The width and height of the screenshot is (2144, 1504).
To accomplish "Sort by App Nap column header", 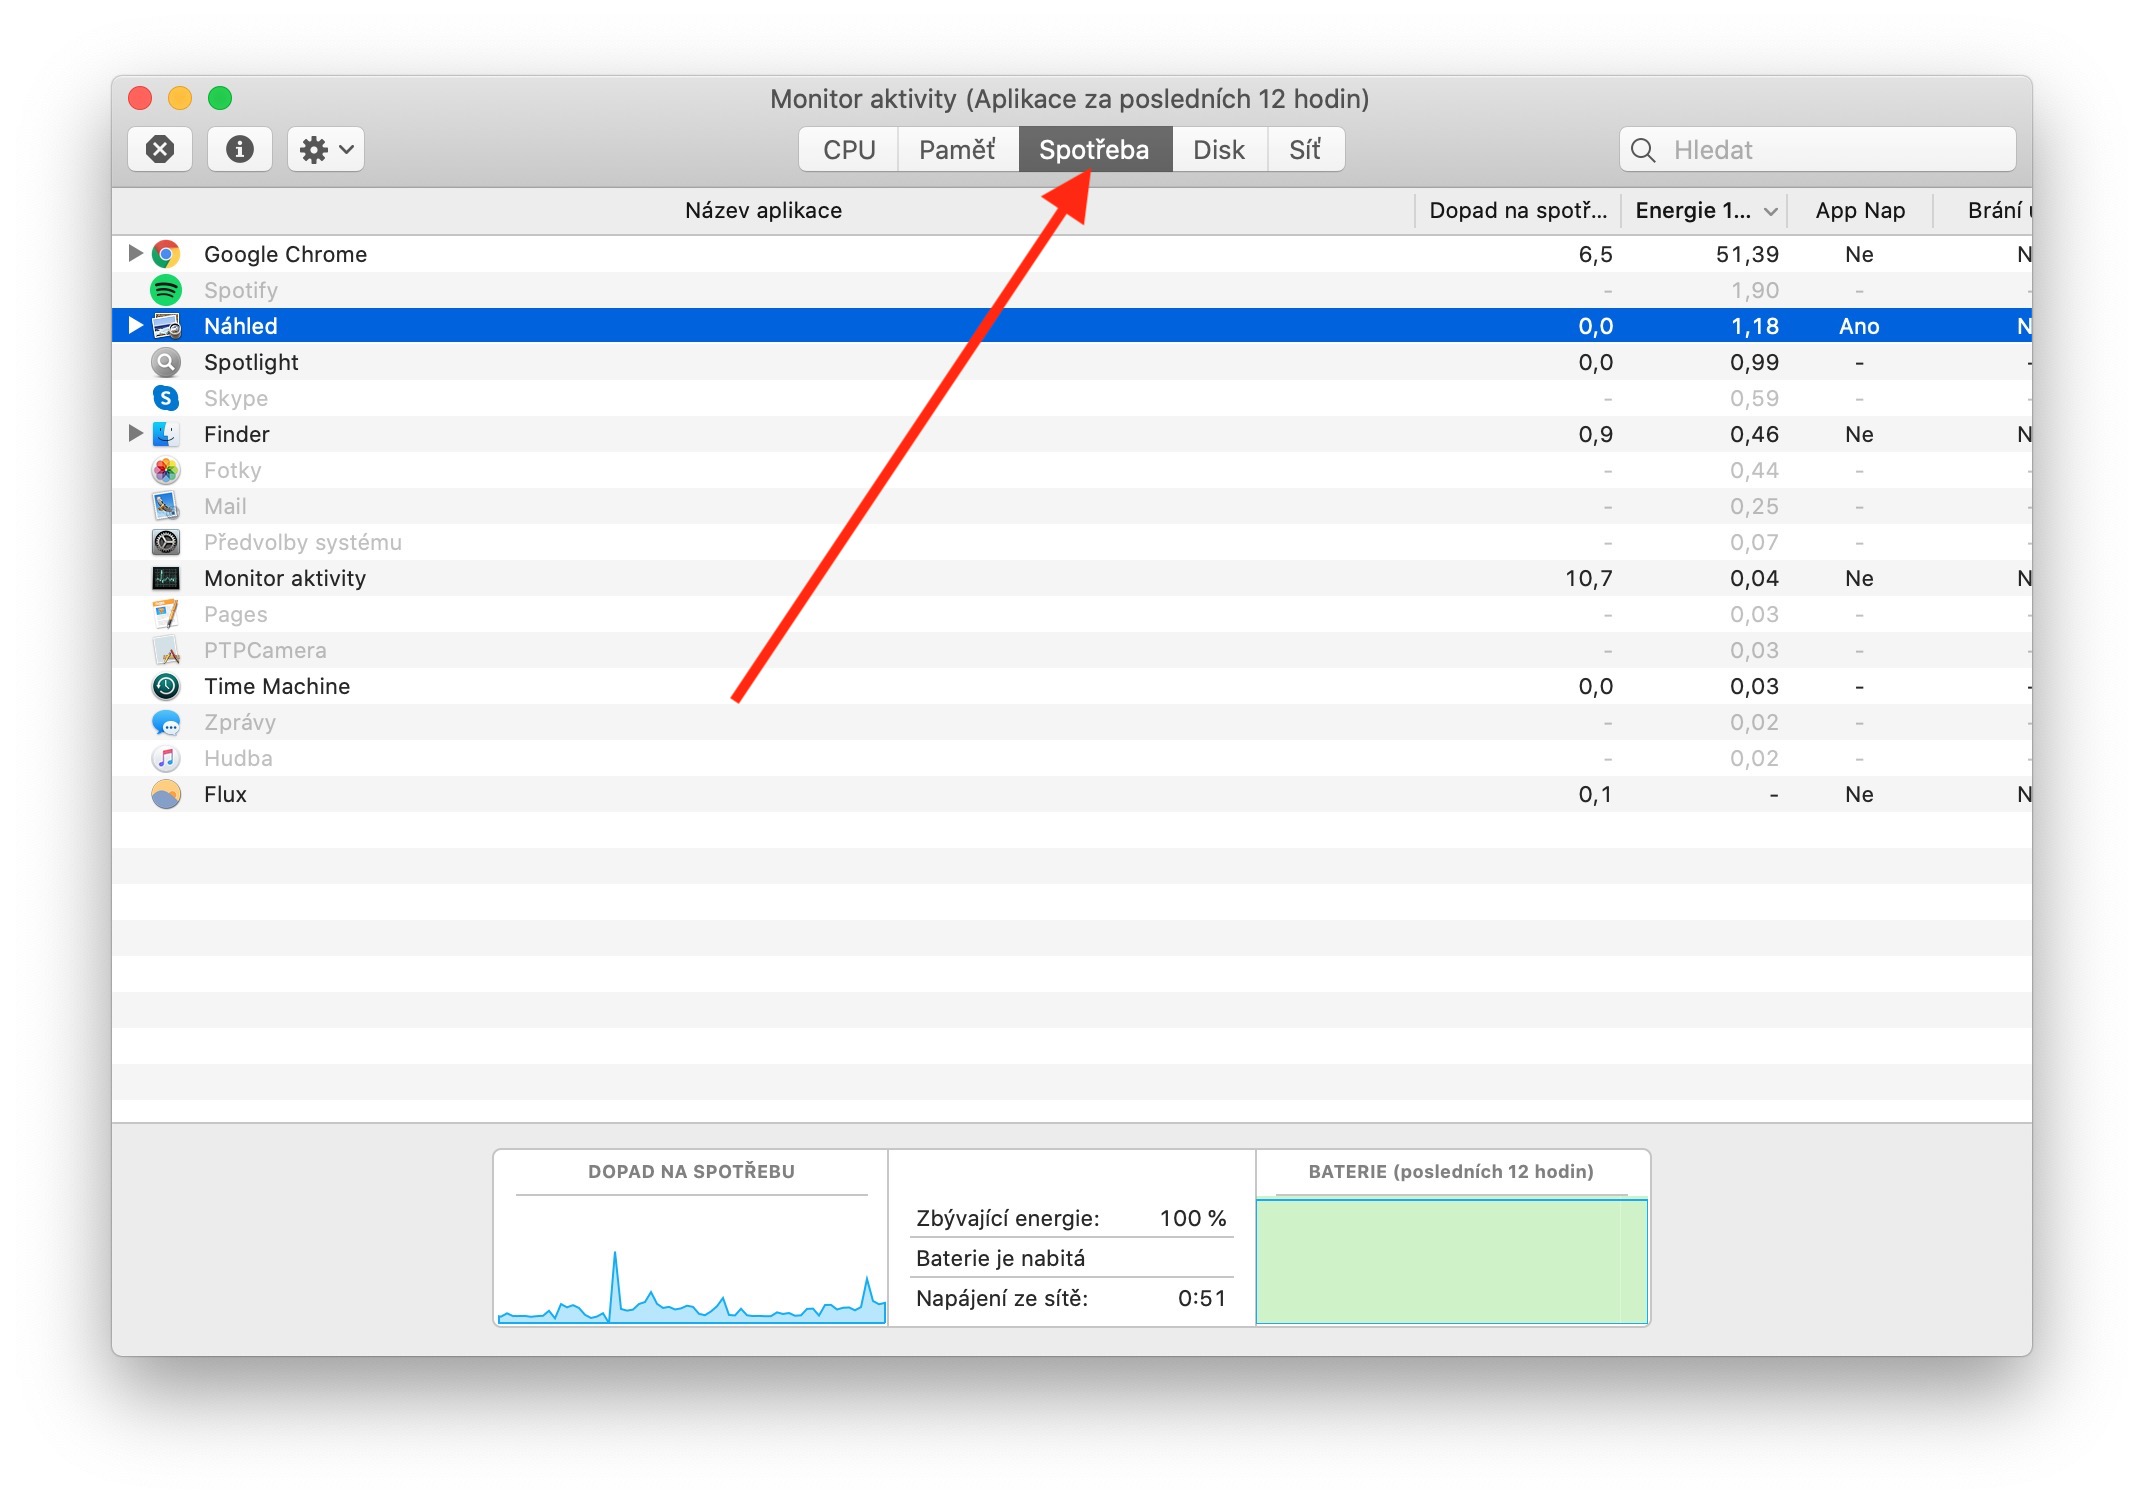I will 1859,211.
